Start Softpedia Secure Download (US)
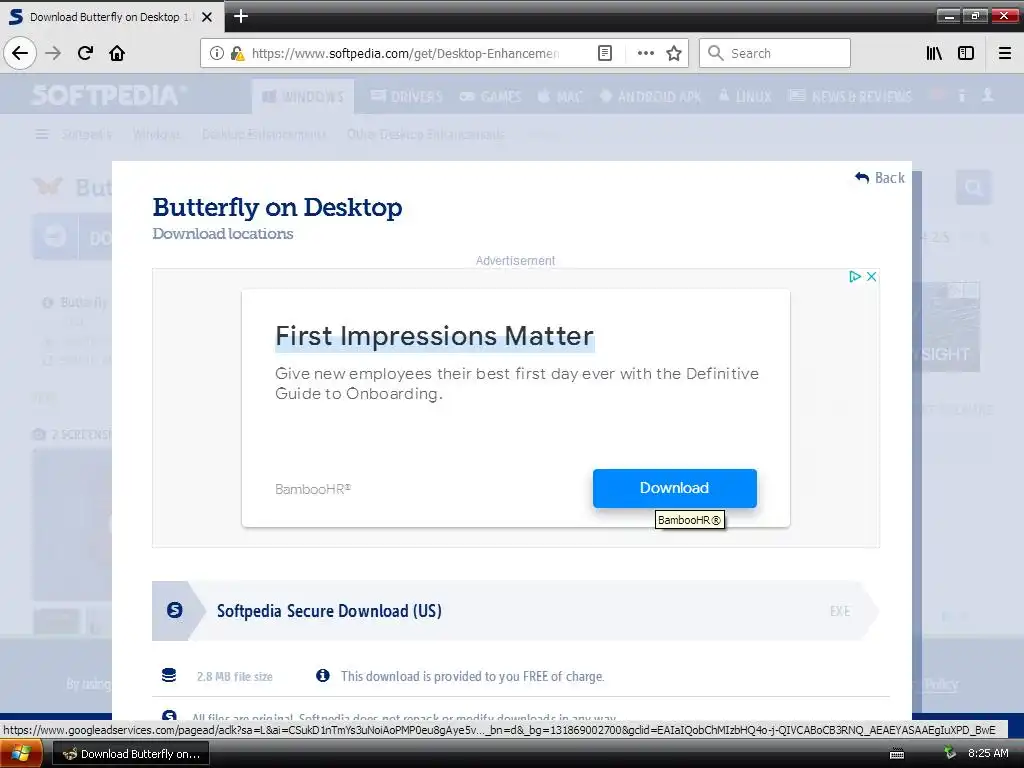This screenshot has height=768, width=1024. [515, 611]
